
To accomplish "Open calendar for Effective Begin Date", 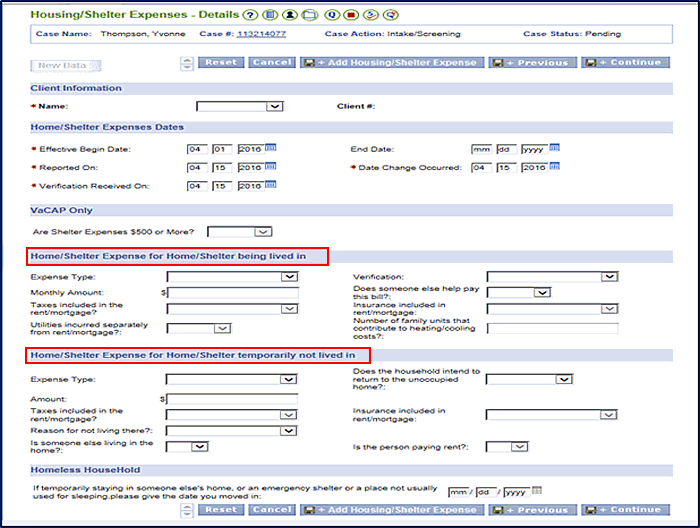I will click(x=271, y=147).
